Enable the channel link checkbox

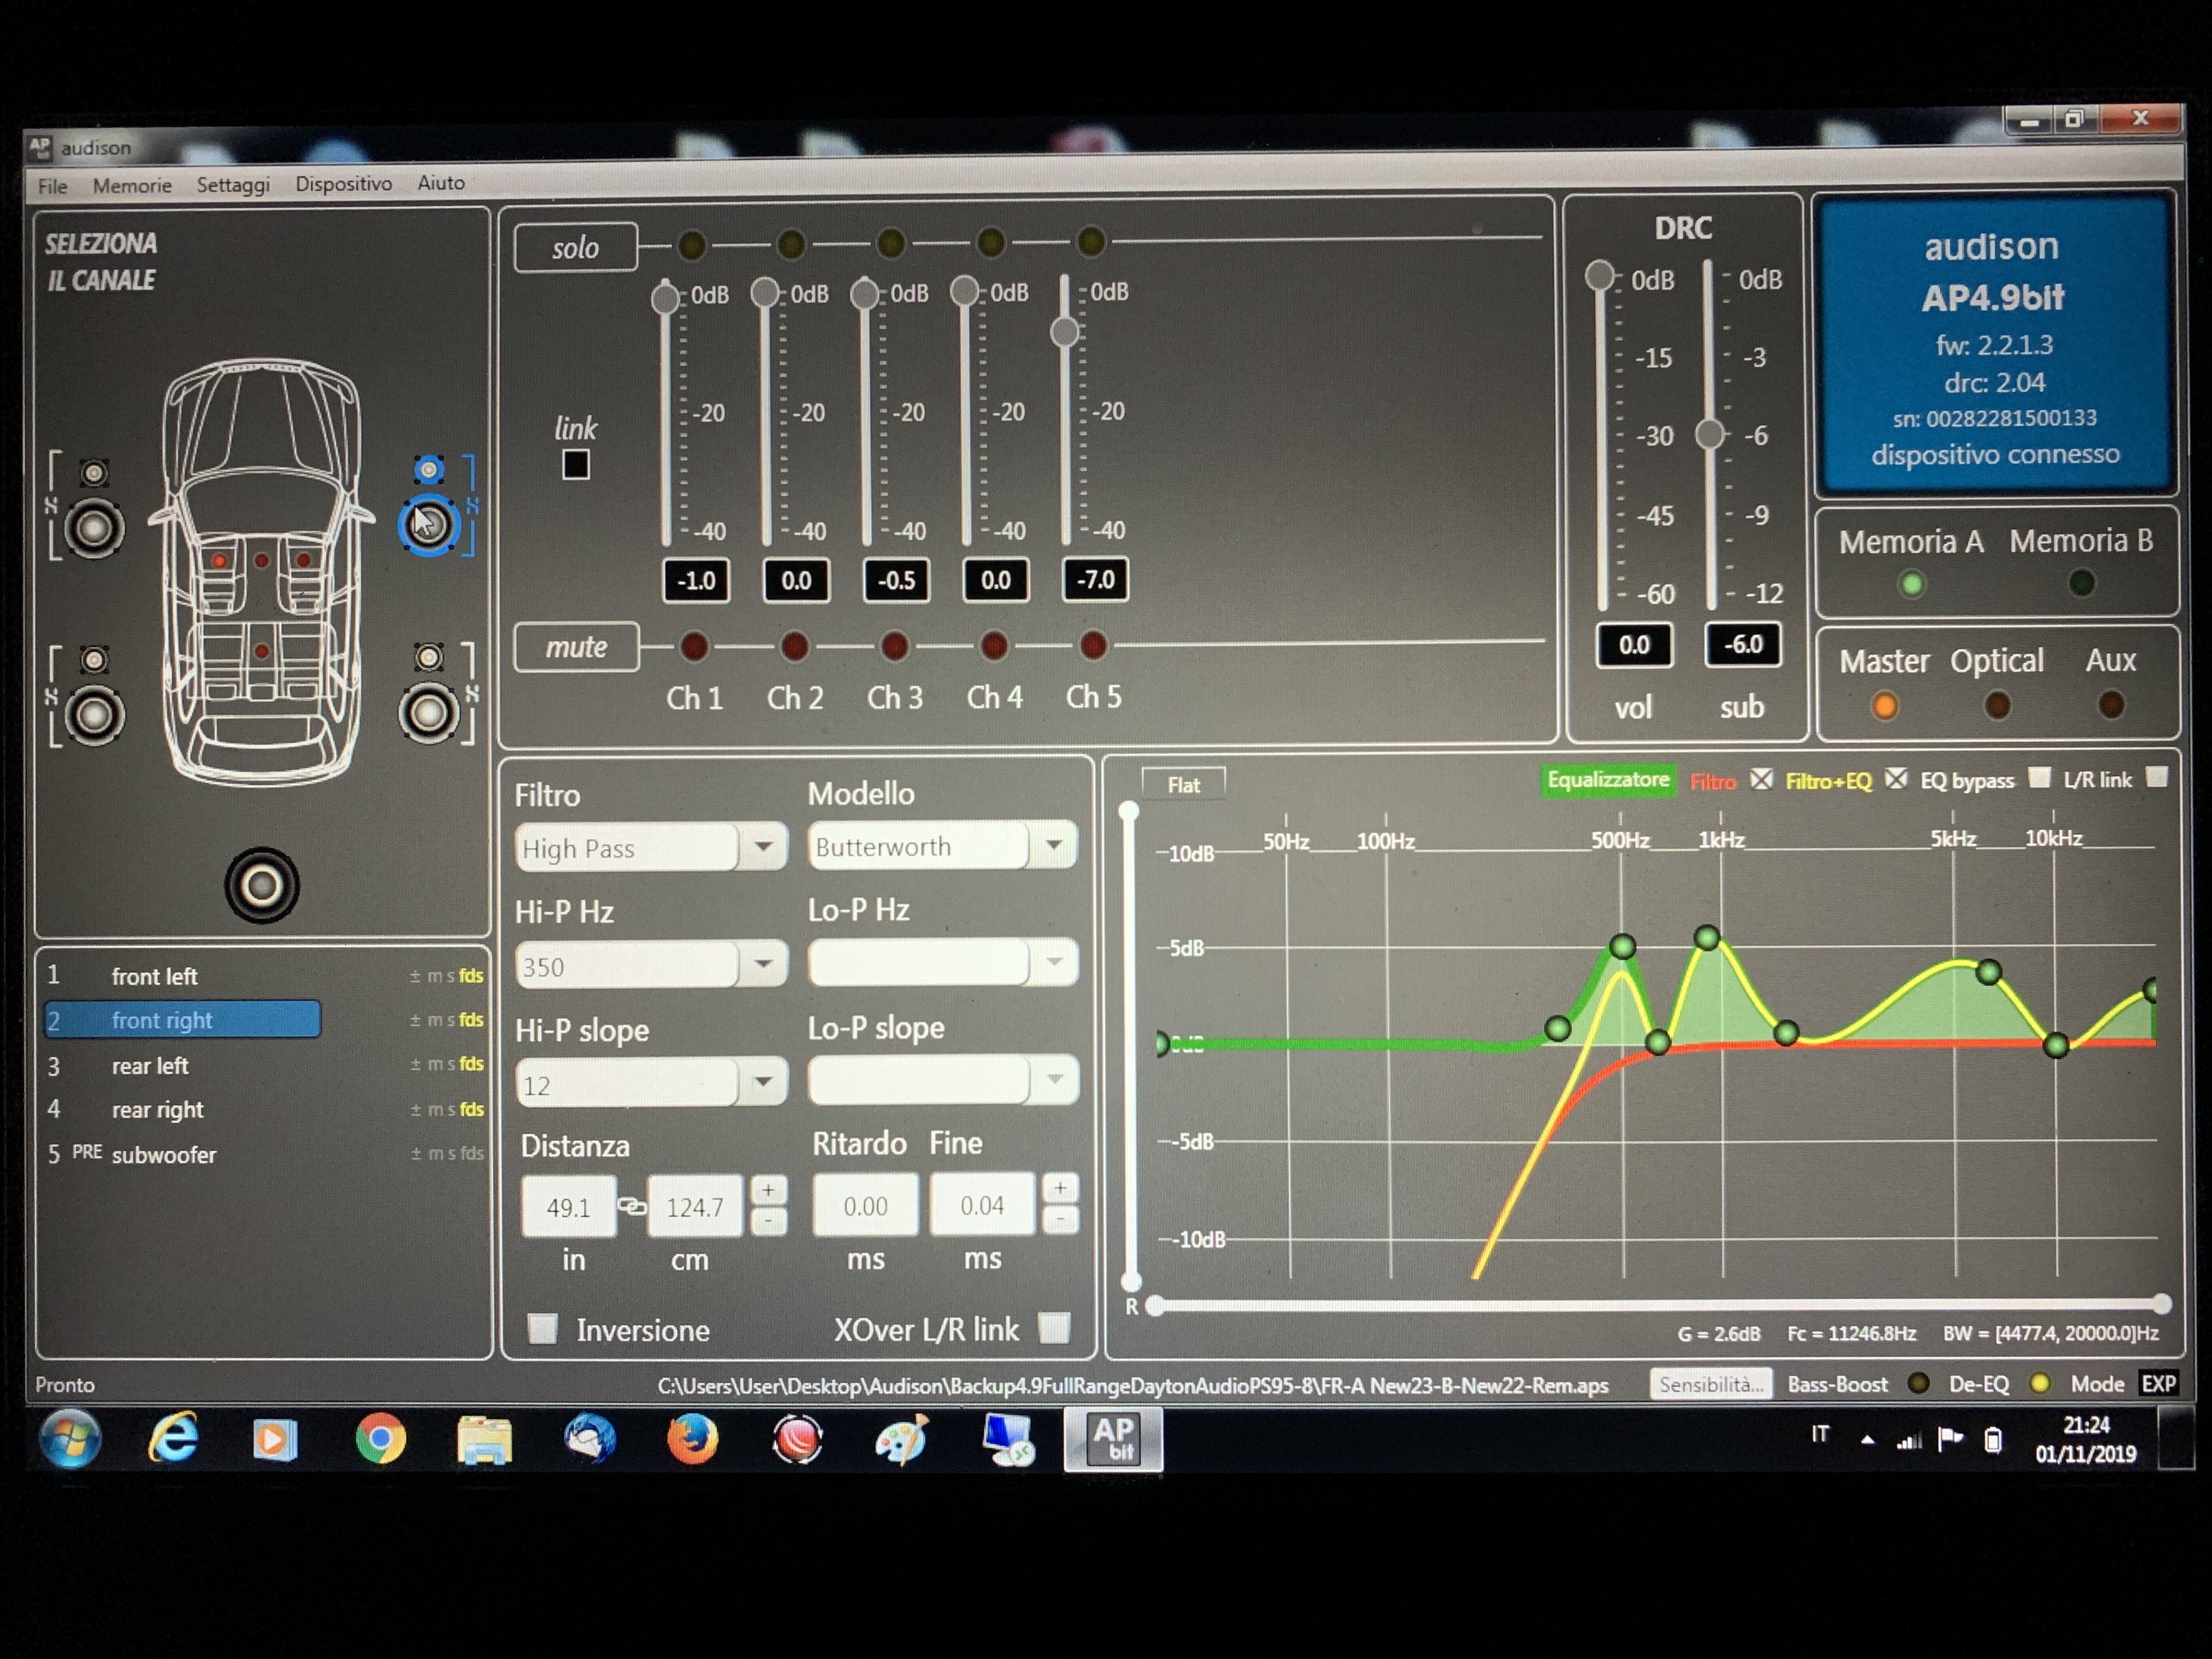pos(575,464)
